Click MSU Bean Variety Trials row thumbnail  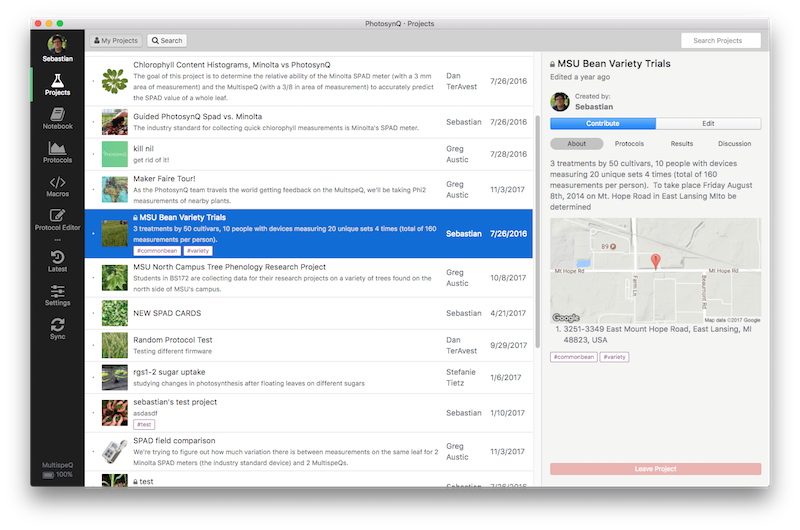pos(114,234)
